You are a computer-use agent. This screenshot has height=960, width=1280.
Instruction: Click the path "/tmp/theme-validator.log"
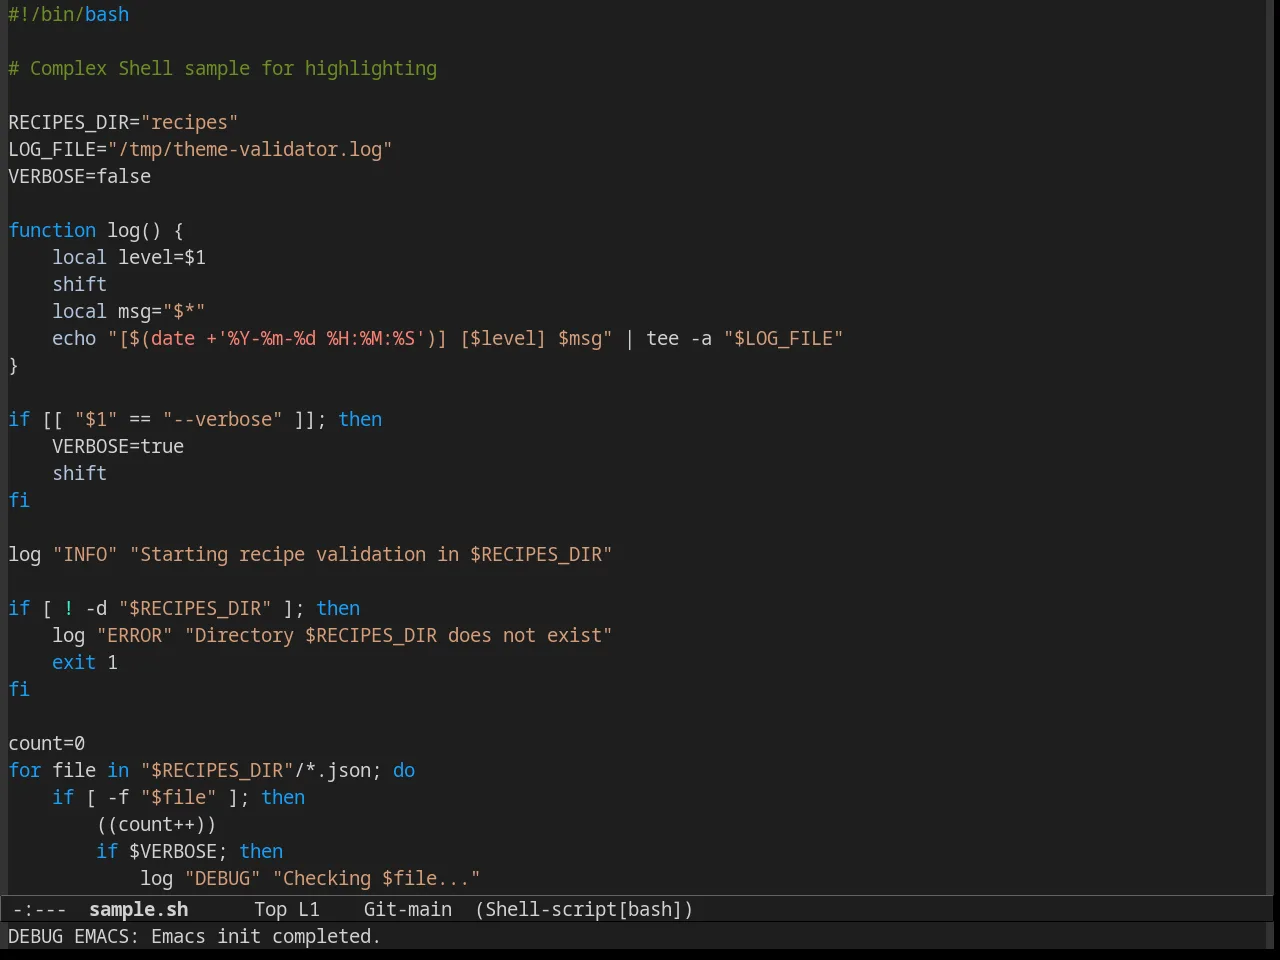click(x=250, y=149)
